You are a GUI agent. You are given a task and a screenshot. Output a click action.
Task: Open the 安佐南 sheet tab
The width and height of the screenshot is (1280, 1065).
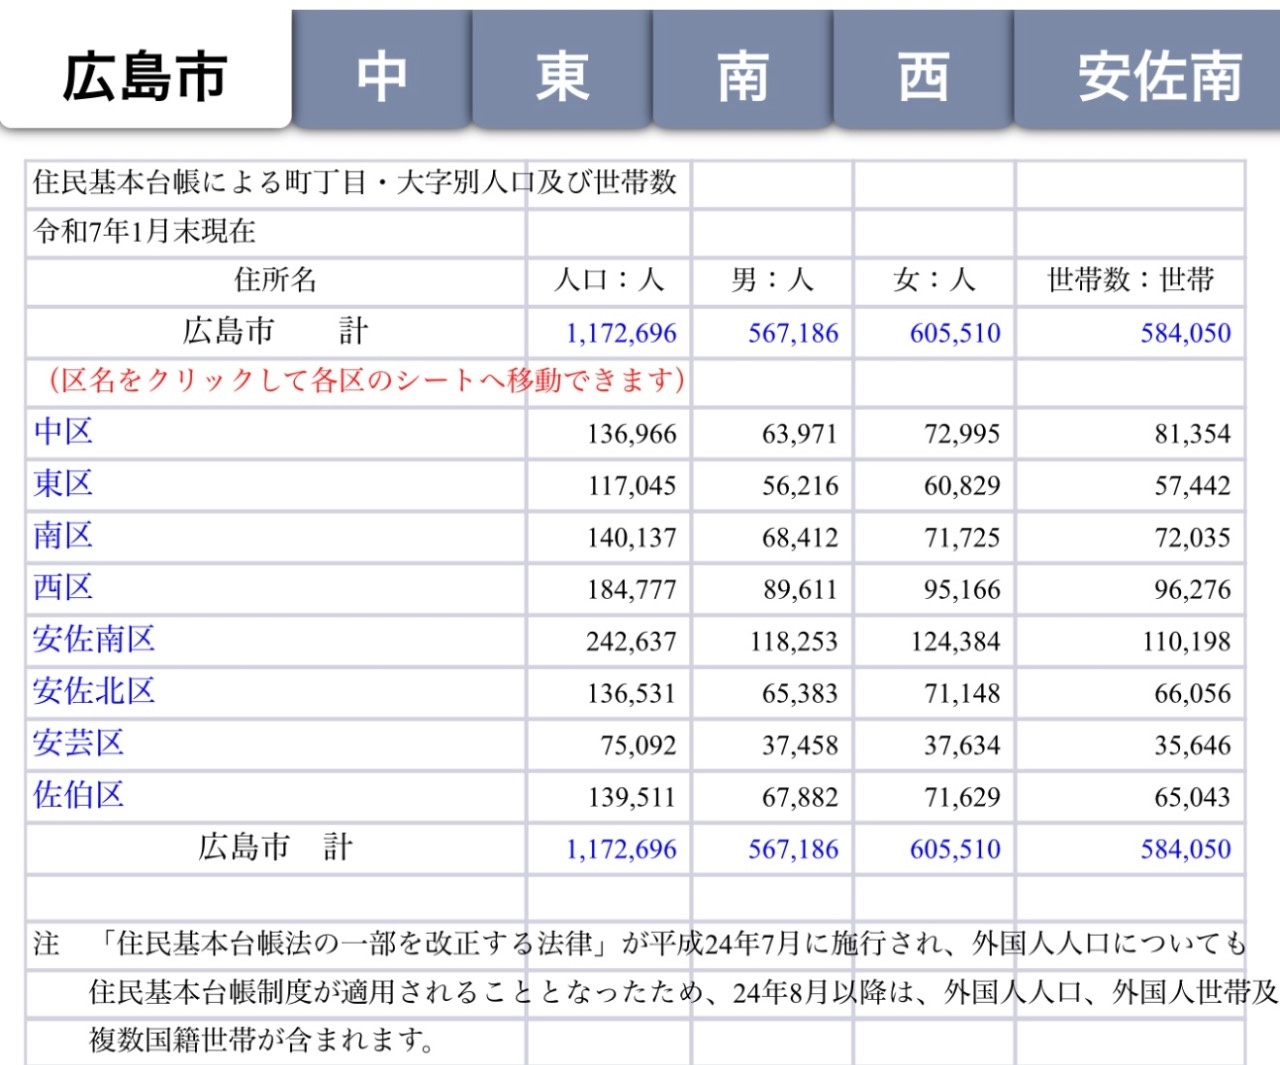point(1158,77)
